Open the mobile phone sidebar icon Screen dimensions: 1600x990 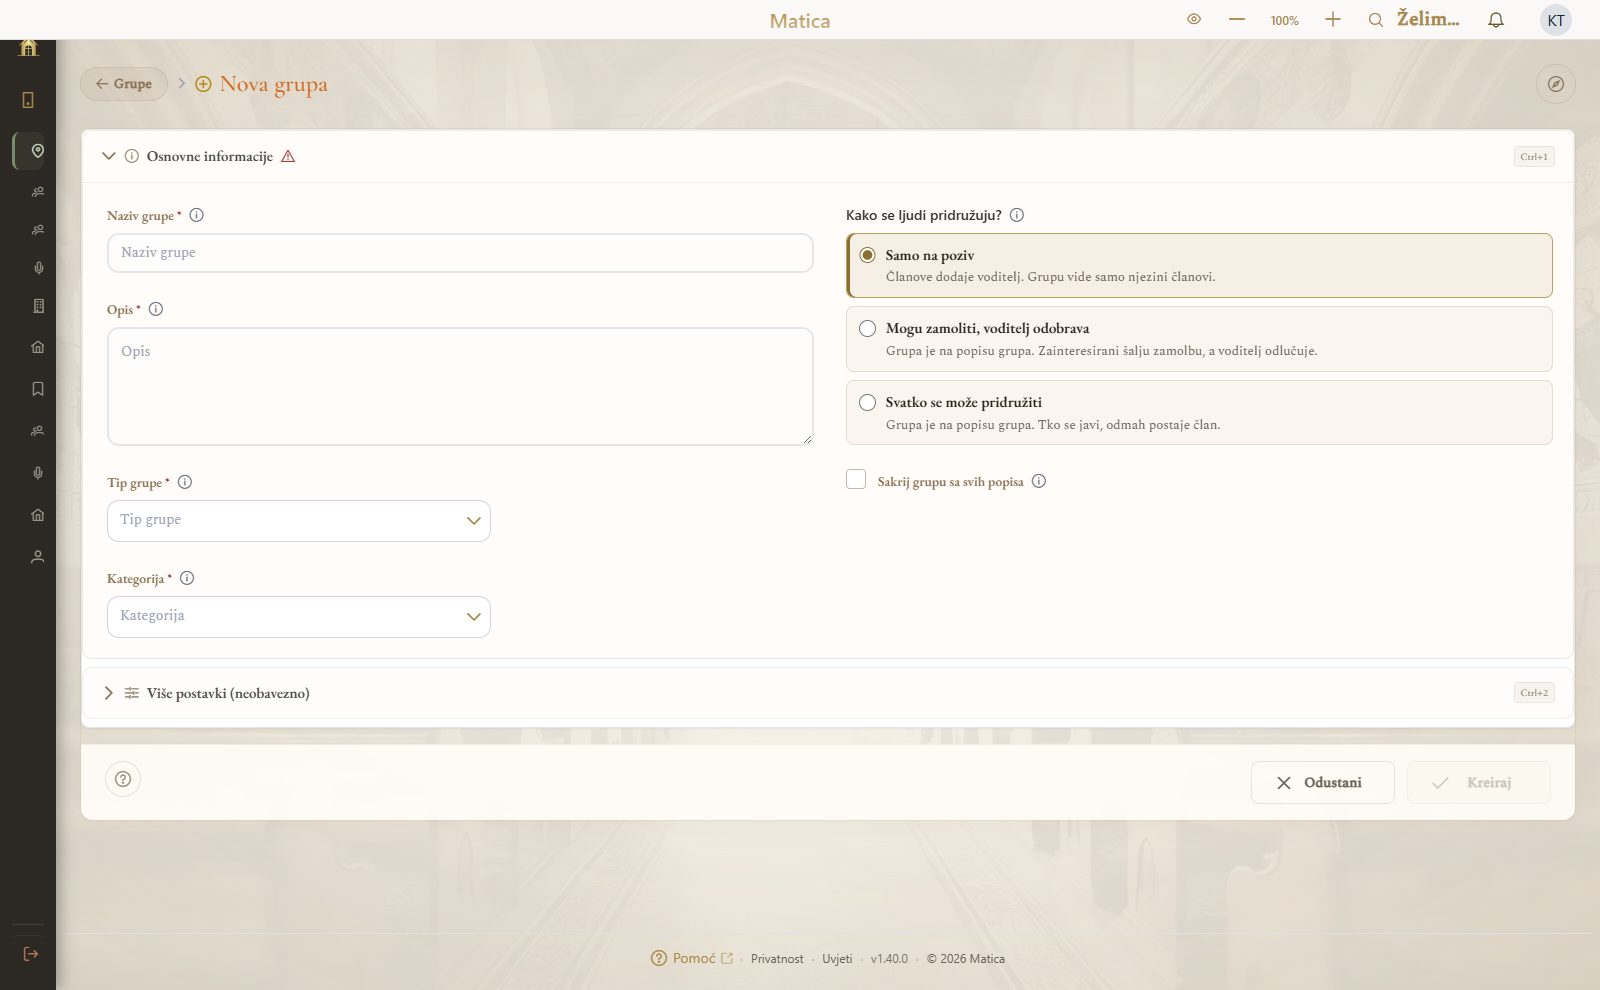pyautogui.click(x=28, y=100)
